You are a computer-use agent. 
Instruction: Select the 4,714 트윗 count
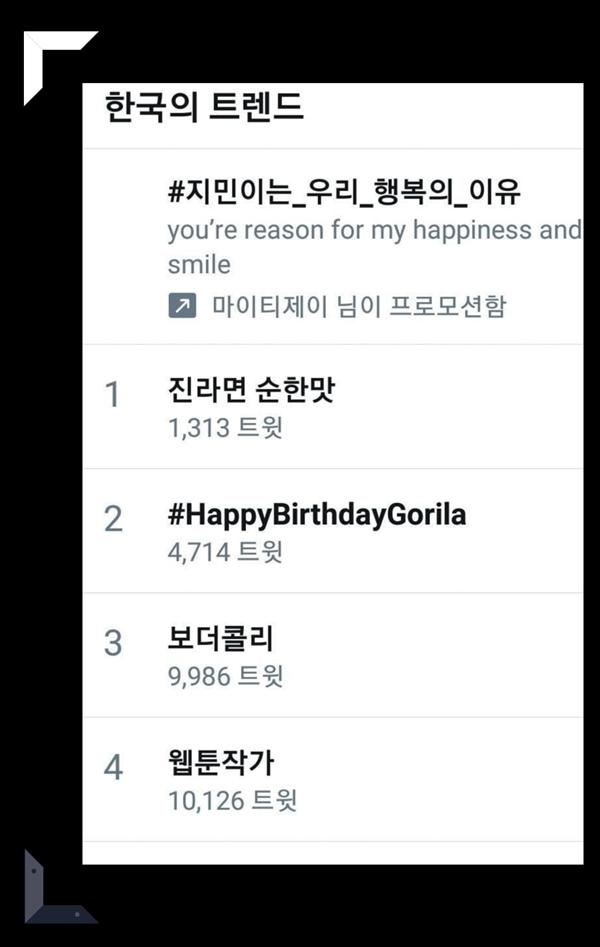pyautogui.click(x=225, y=552)
